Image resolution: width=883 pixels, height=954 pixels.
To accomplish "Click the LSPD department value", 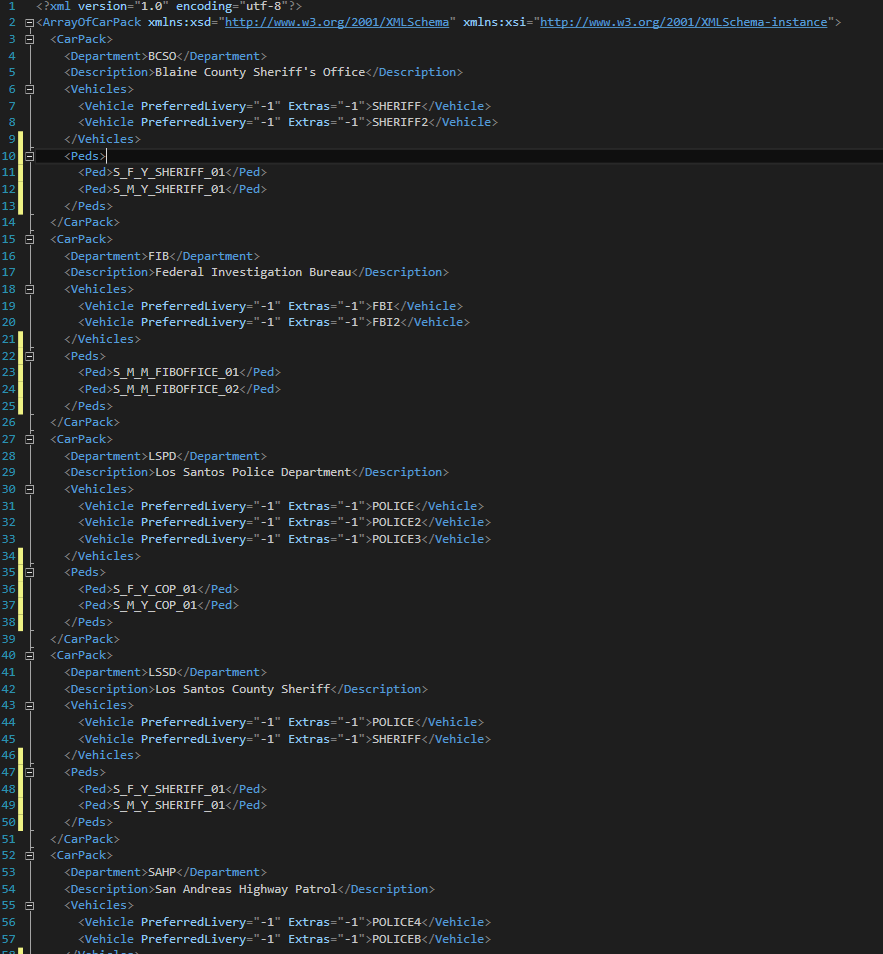I will click(x=162, y=456).
